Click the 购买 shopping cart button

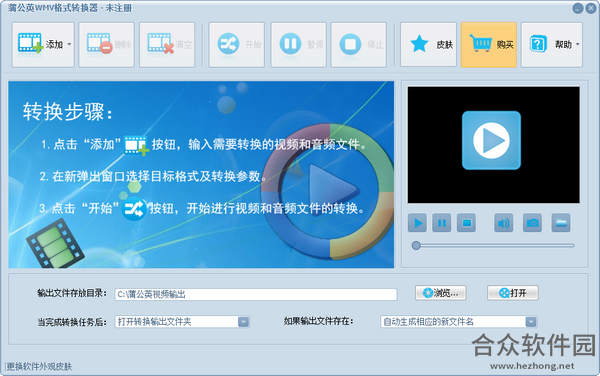coord(489,45)
